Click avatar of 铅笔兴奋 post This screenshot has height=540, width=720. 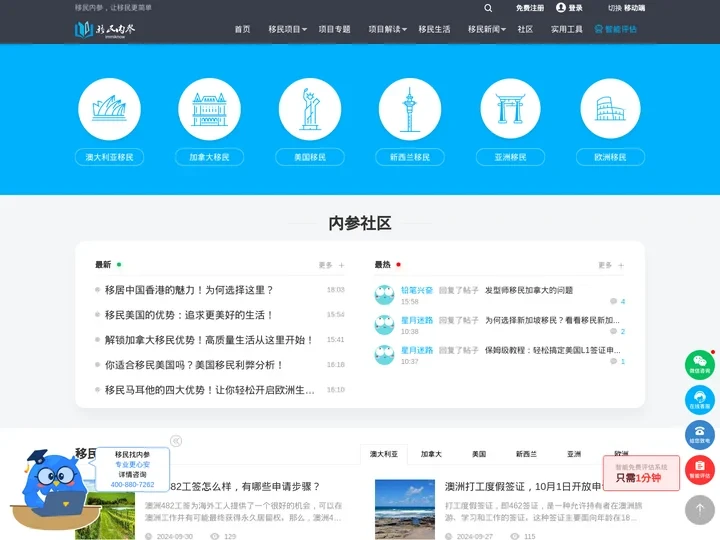pos(384,295)
